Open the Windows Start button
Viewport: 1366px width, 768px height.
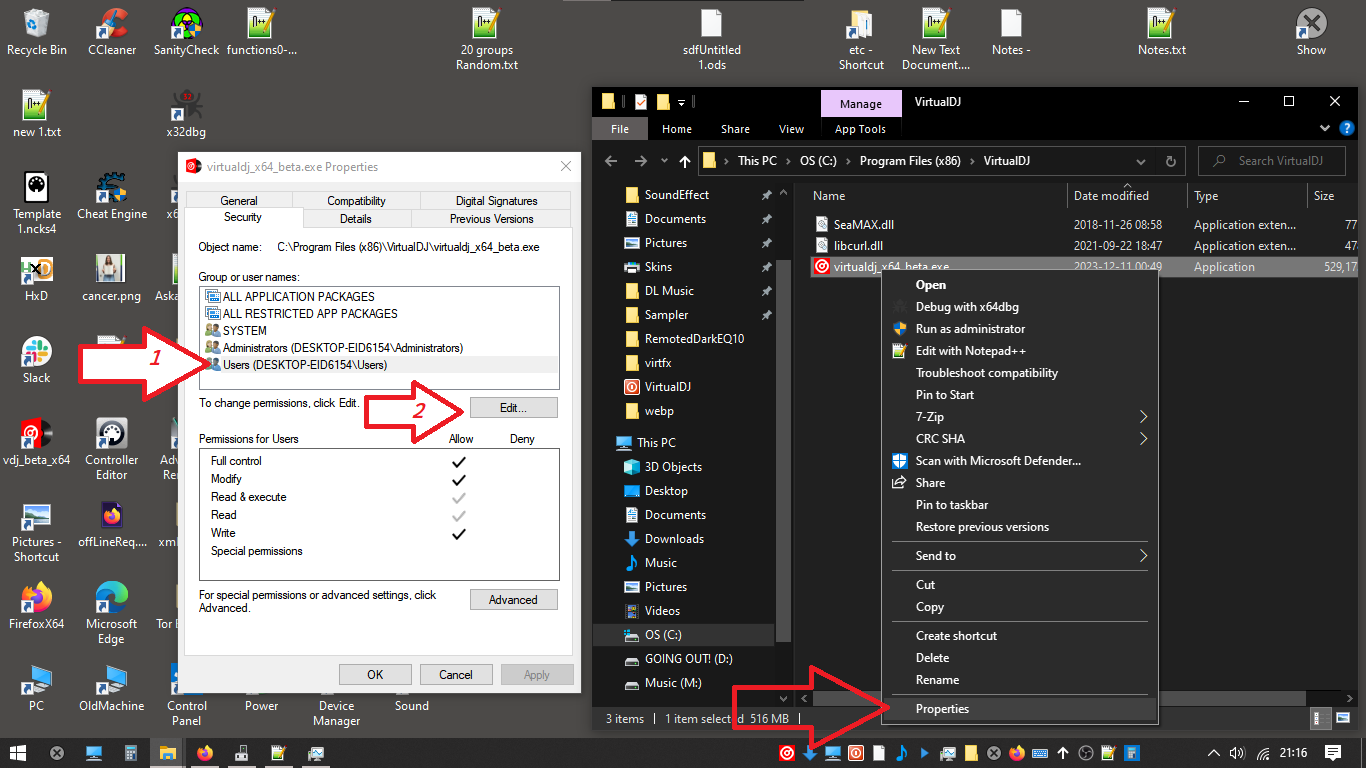coord(18,753)
